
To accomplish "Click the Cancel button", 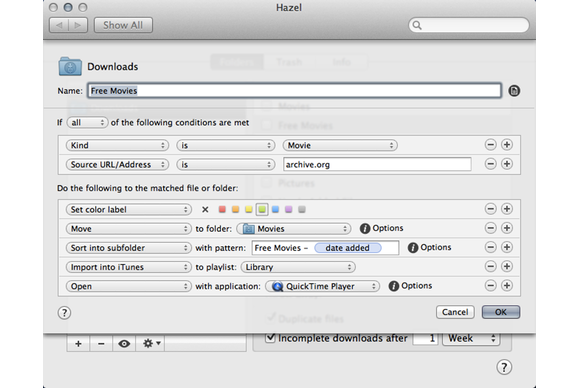I will pos(455,312).
